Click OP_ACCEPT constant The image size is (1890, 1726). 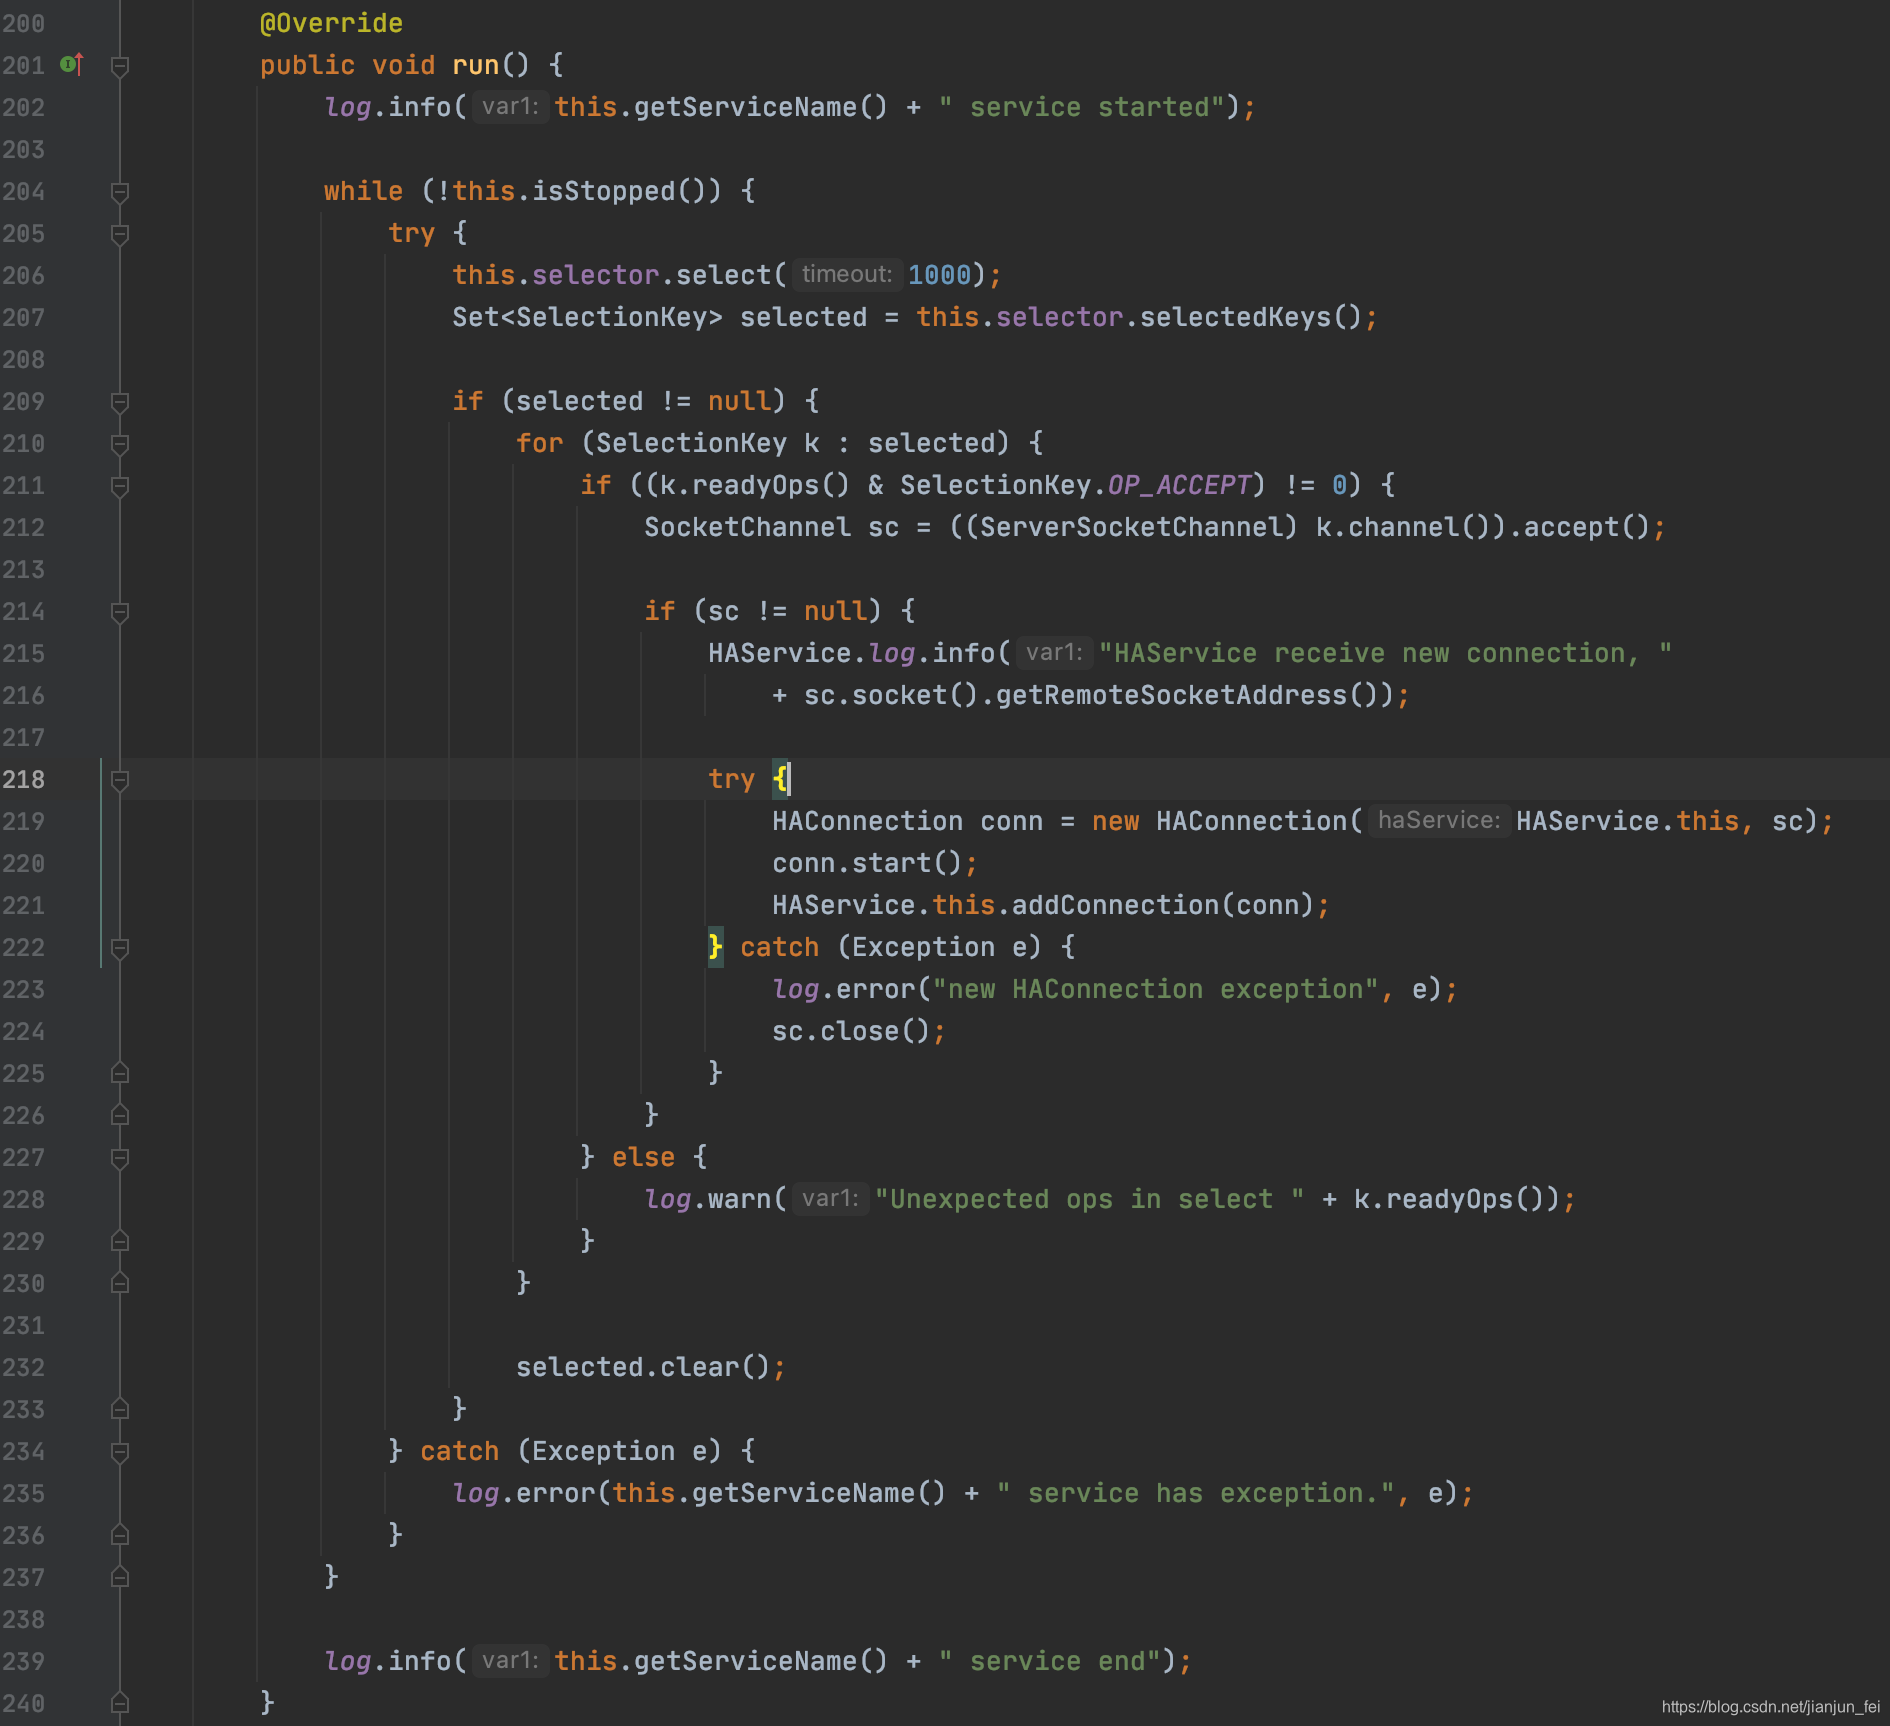[1179, 485]
